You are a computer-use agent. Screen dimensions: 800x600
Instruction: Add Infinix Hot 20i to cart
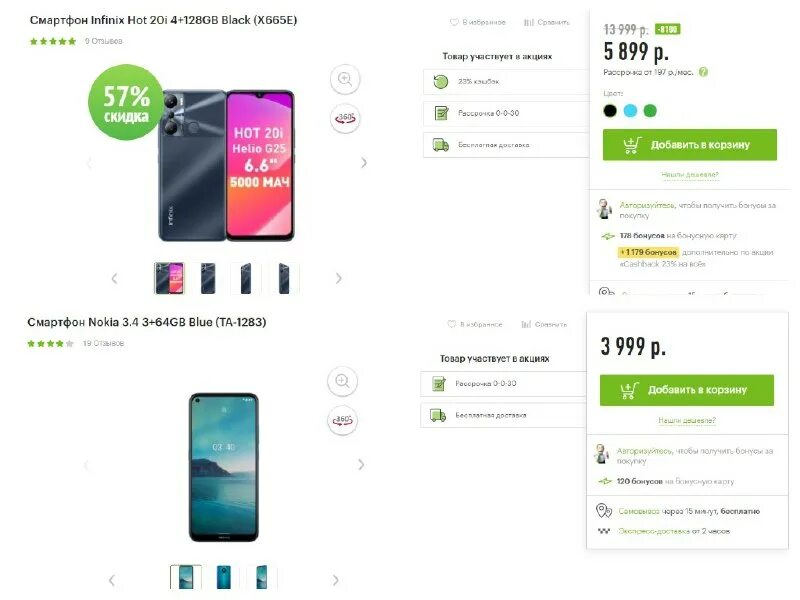click(690, 145)
